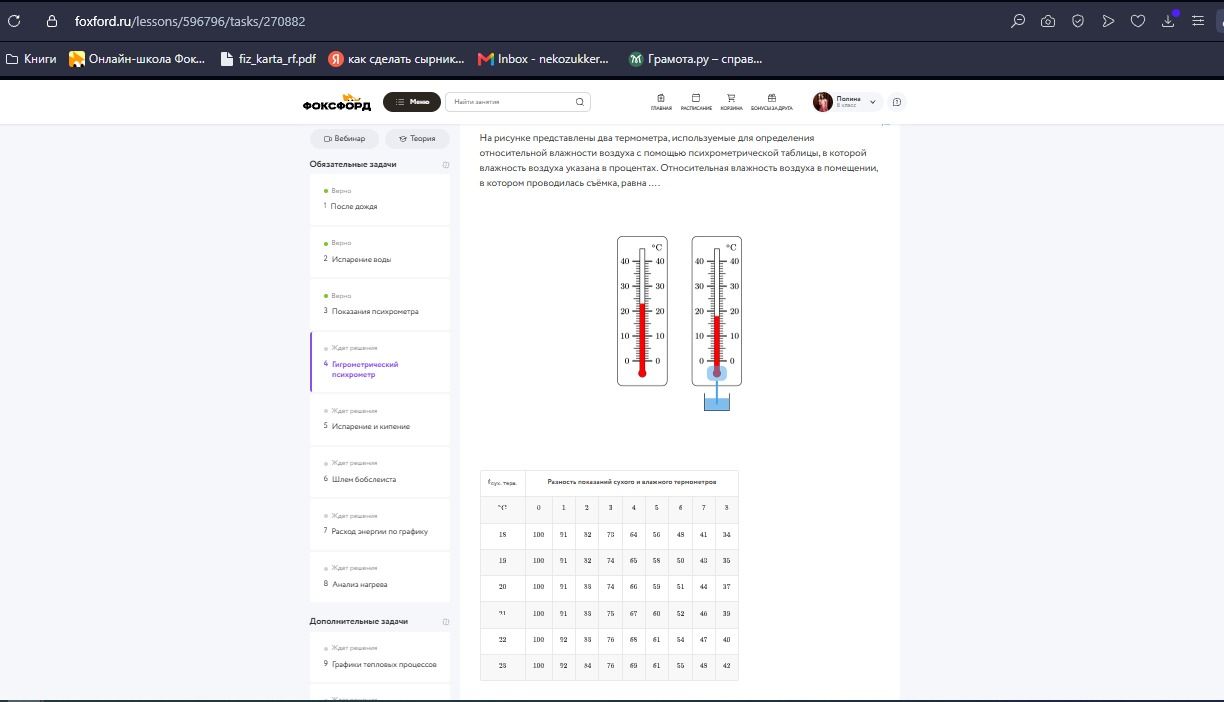Select task 9 Графики тепловых процессов

380,657
